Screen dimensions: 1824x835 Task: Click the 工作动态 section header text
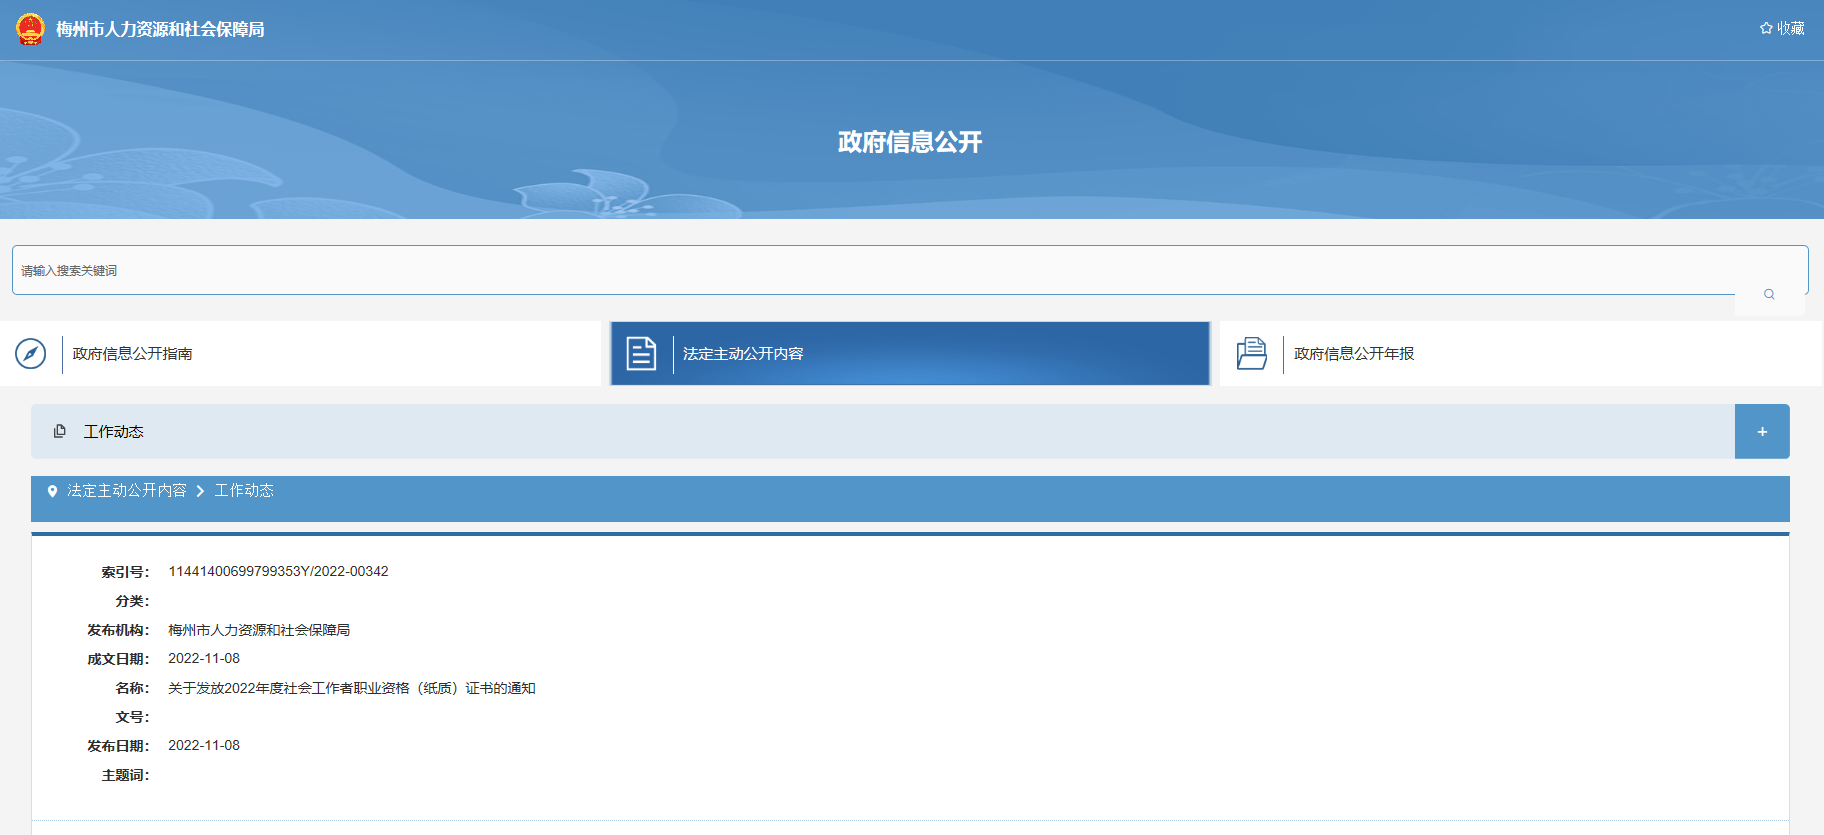click(x=114, y=431)
